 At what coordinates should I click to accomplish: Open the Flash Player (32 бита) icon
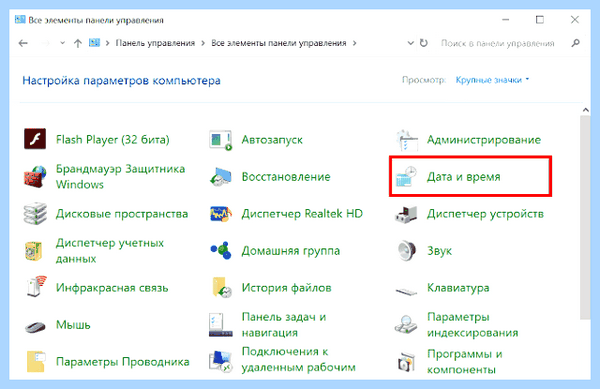pyautogui.click(x=35, y=139)
